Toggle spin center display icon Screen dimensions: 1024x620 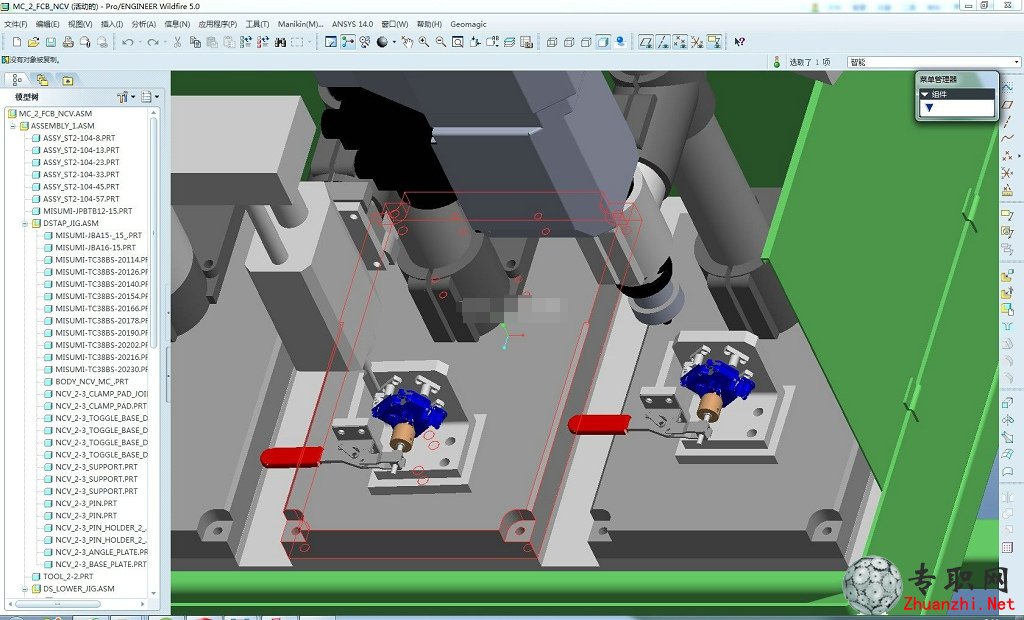coord(347,42)
